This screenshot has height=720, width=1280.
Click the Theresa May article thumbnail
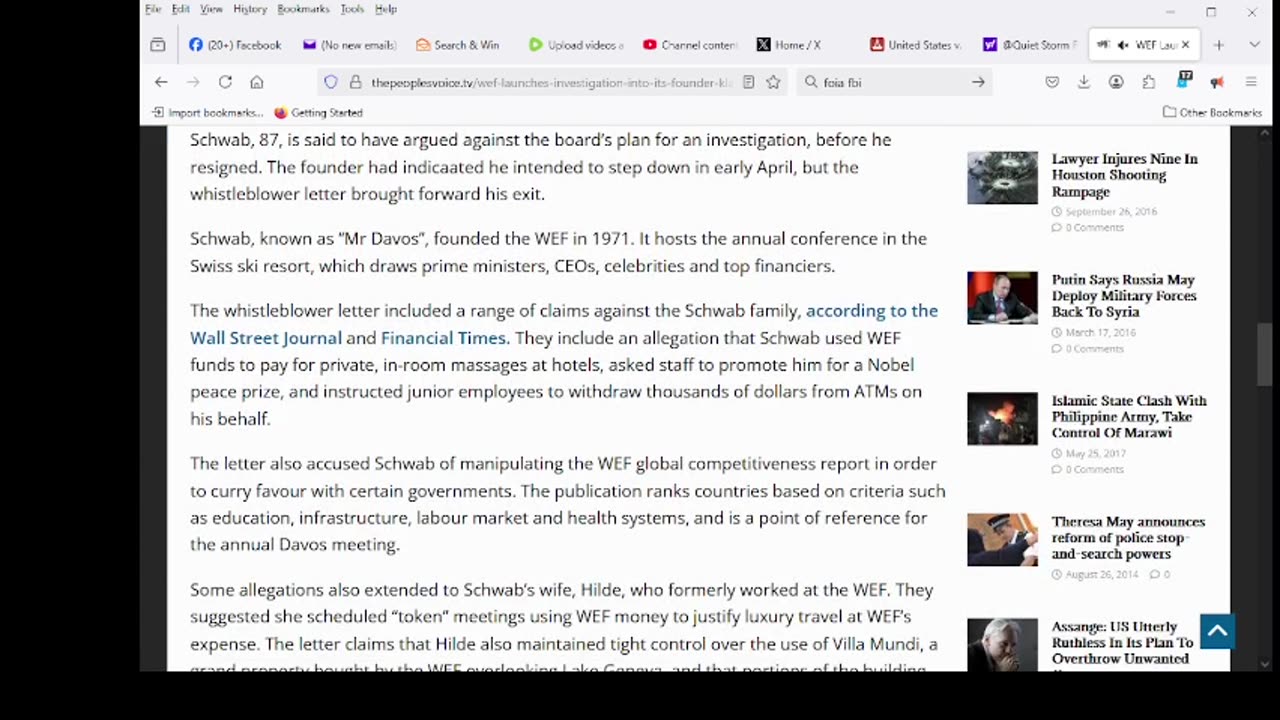(1002, 540)
